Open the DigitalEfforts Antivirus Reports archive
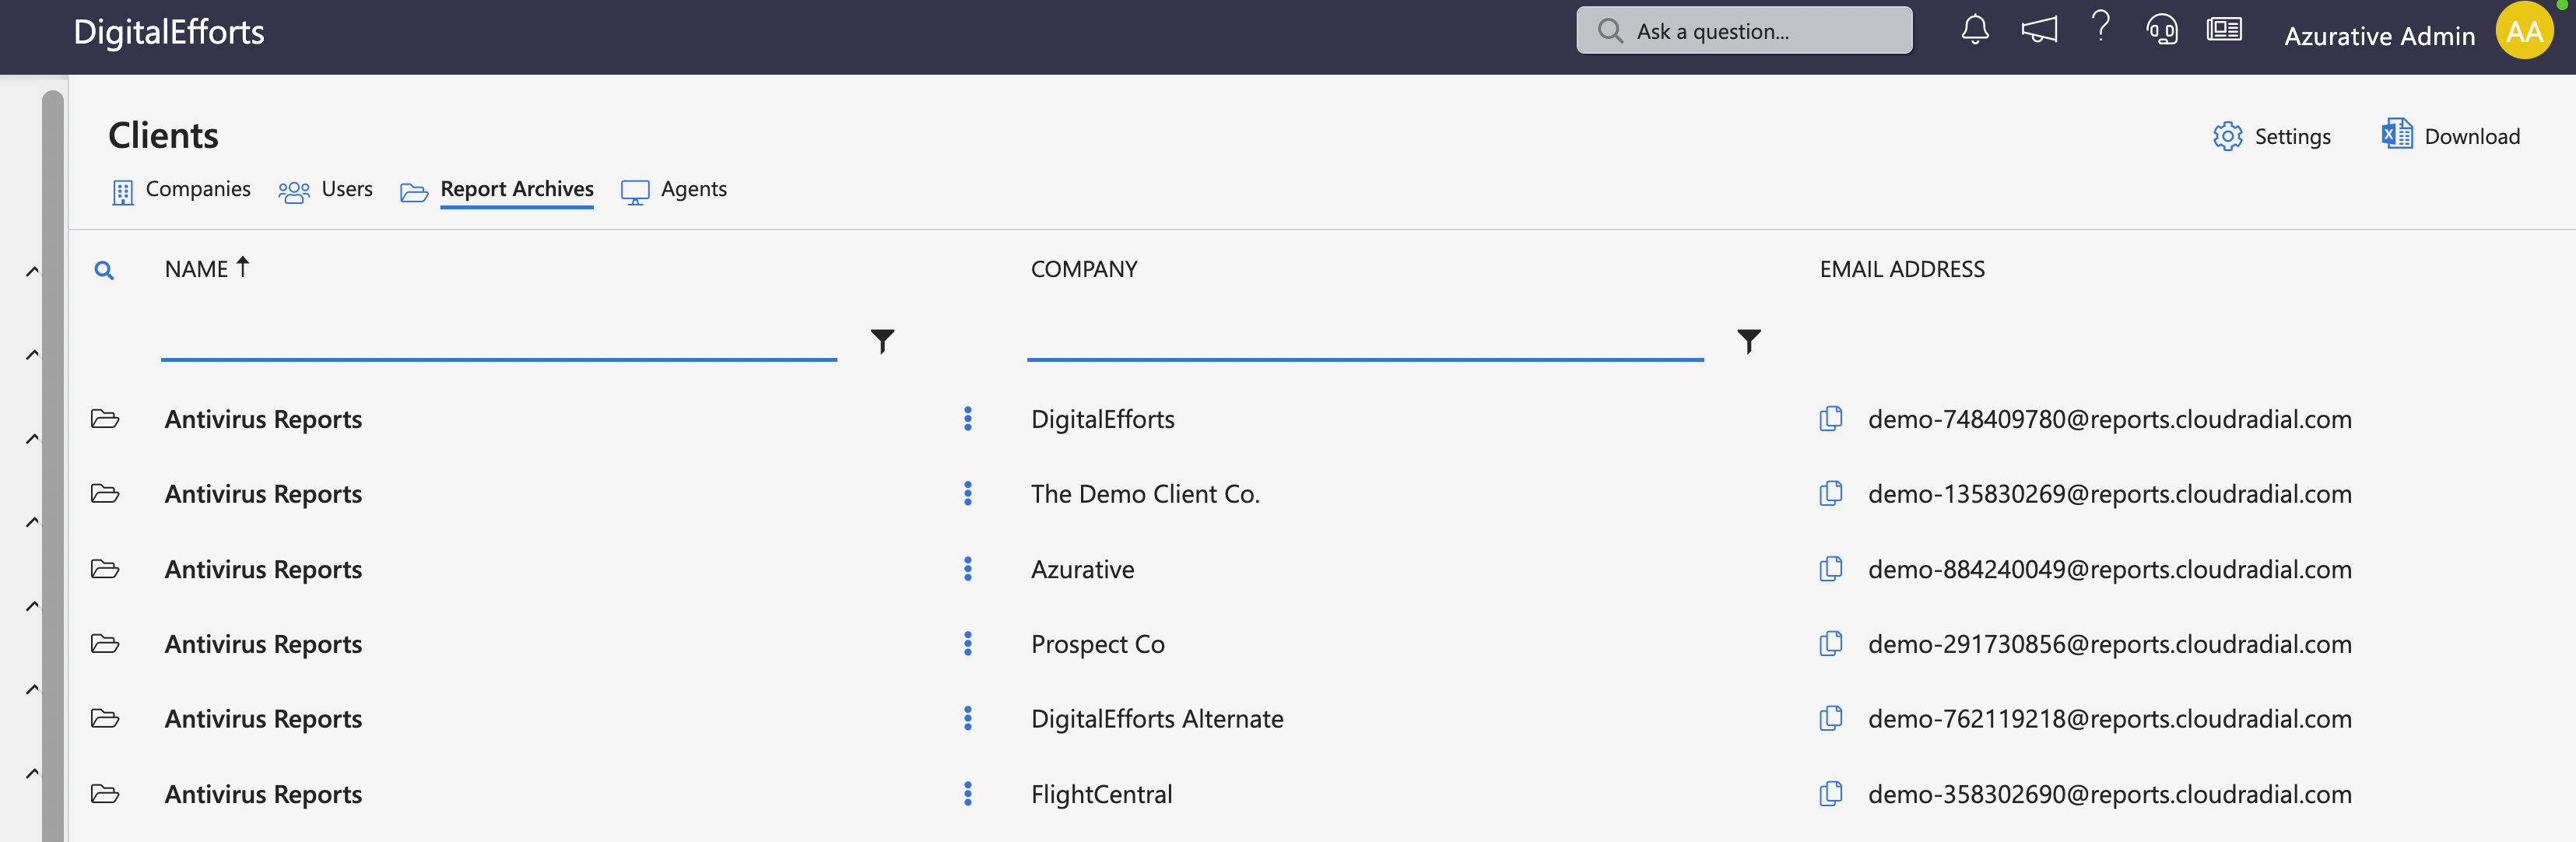Viewport: 2576px width, 842px height. (x=263, y=419)
